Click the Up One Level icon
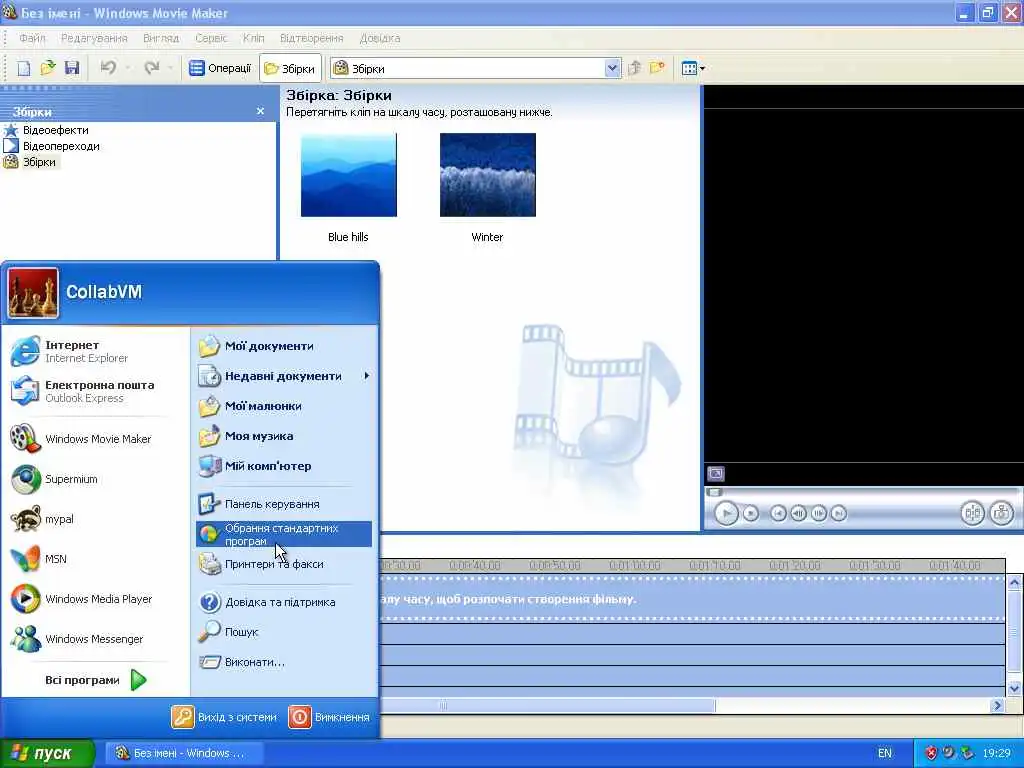Viewport: 1024px width, 768px height. (635, 68)
